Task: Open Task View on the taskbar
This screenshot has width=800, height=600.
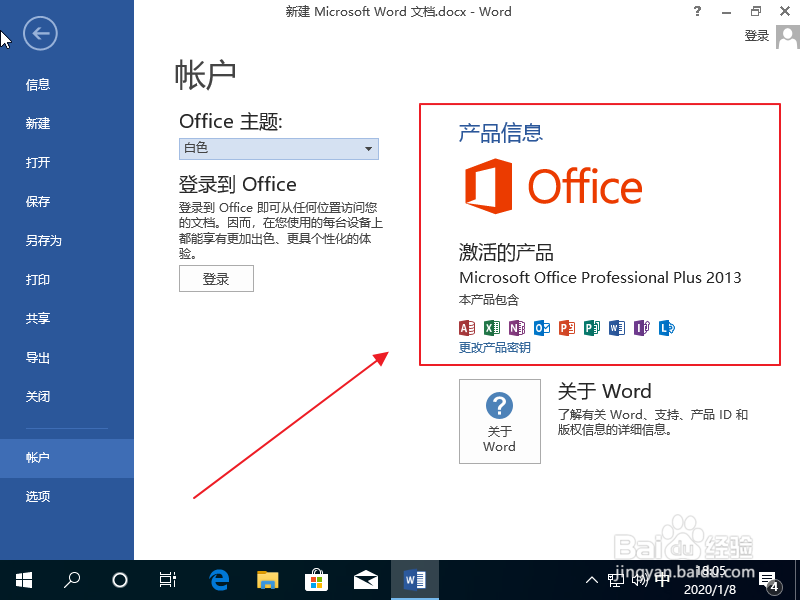Action: tap(168, 580)
